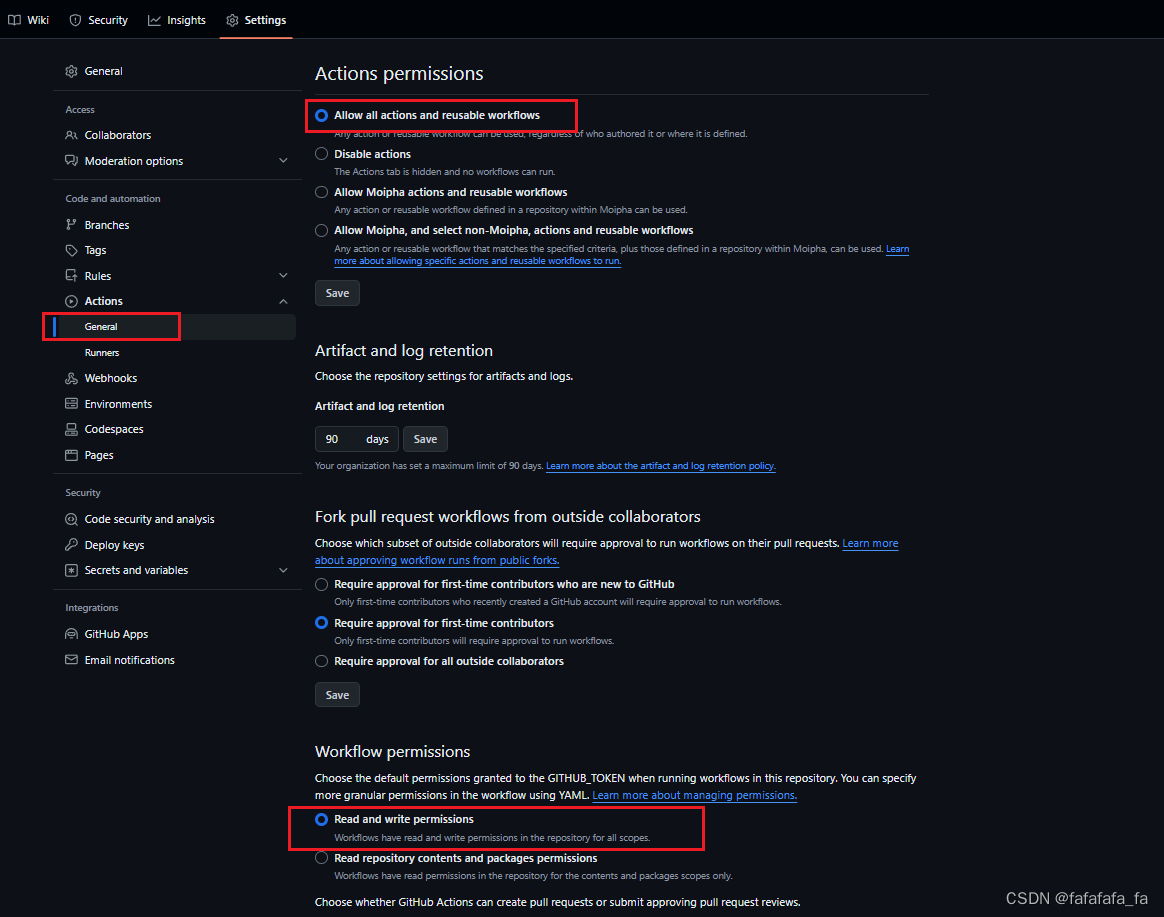
Task: Open the Environments settings page
Action: (x=120, y=403)
